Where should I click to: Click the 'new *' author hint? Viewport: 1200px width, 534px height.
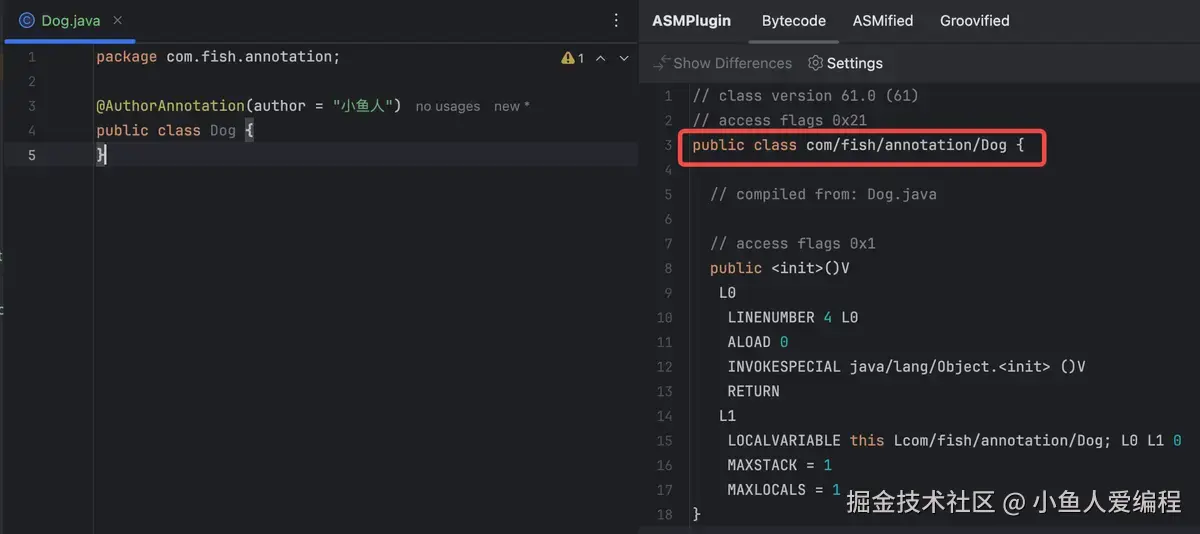[x=511, y=106]
